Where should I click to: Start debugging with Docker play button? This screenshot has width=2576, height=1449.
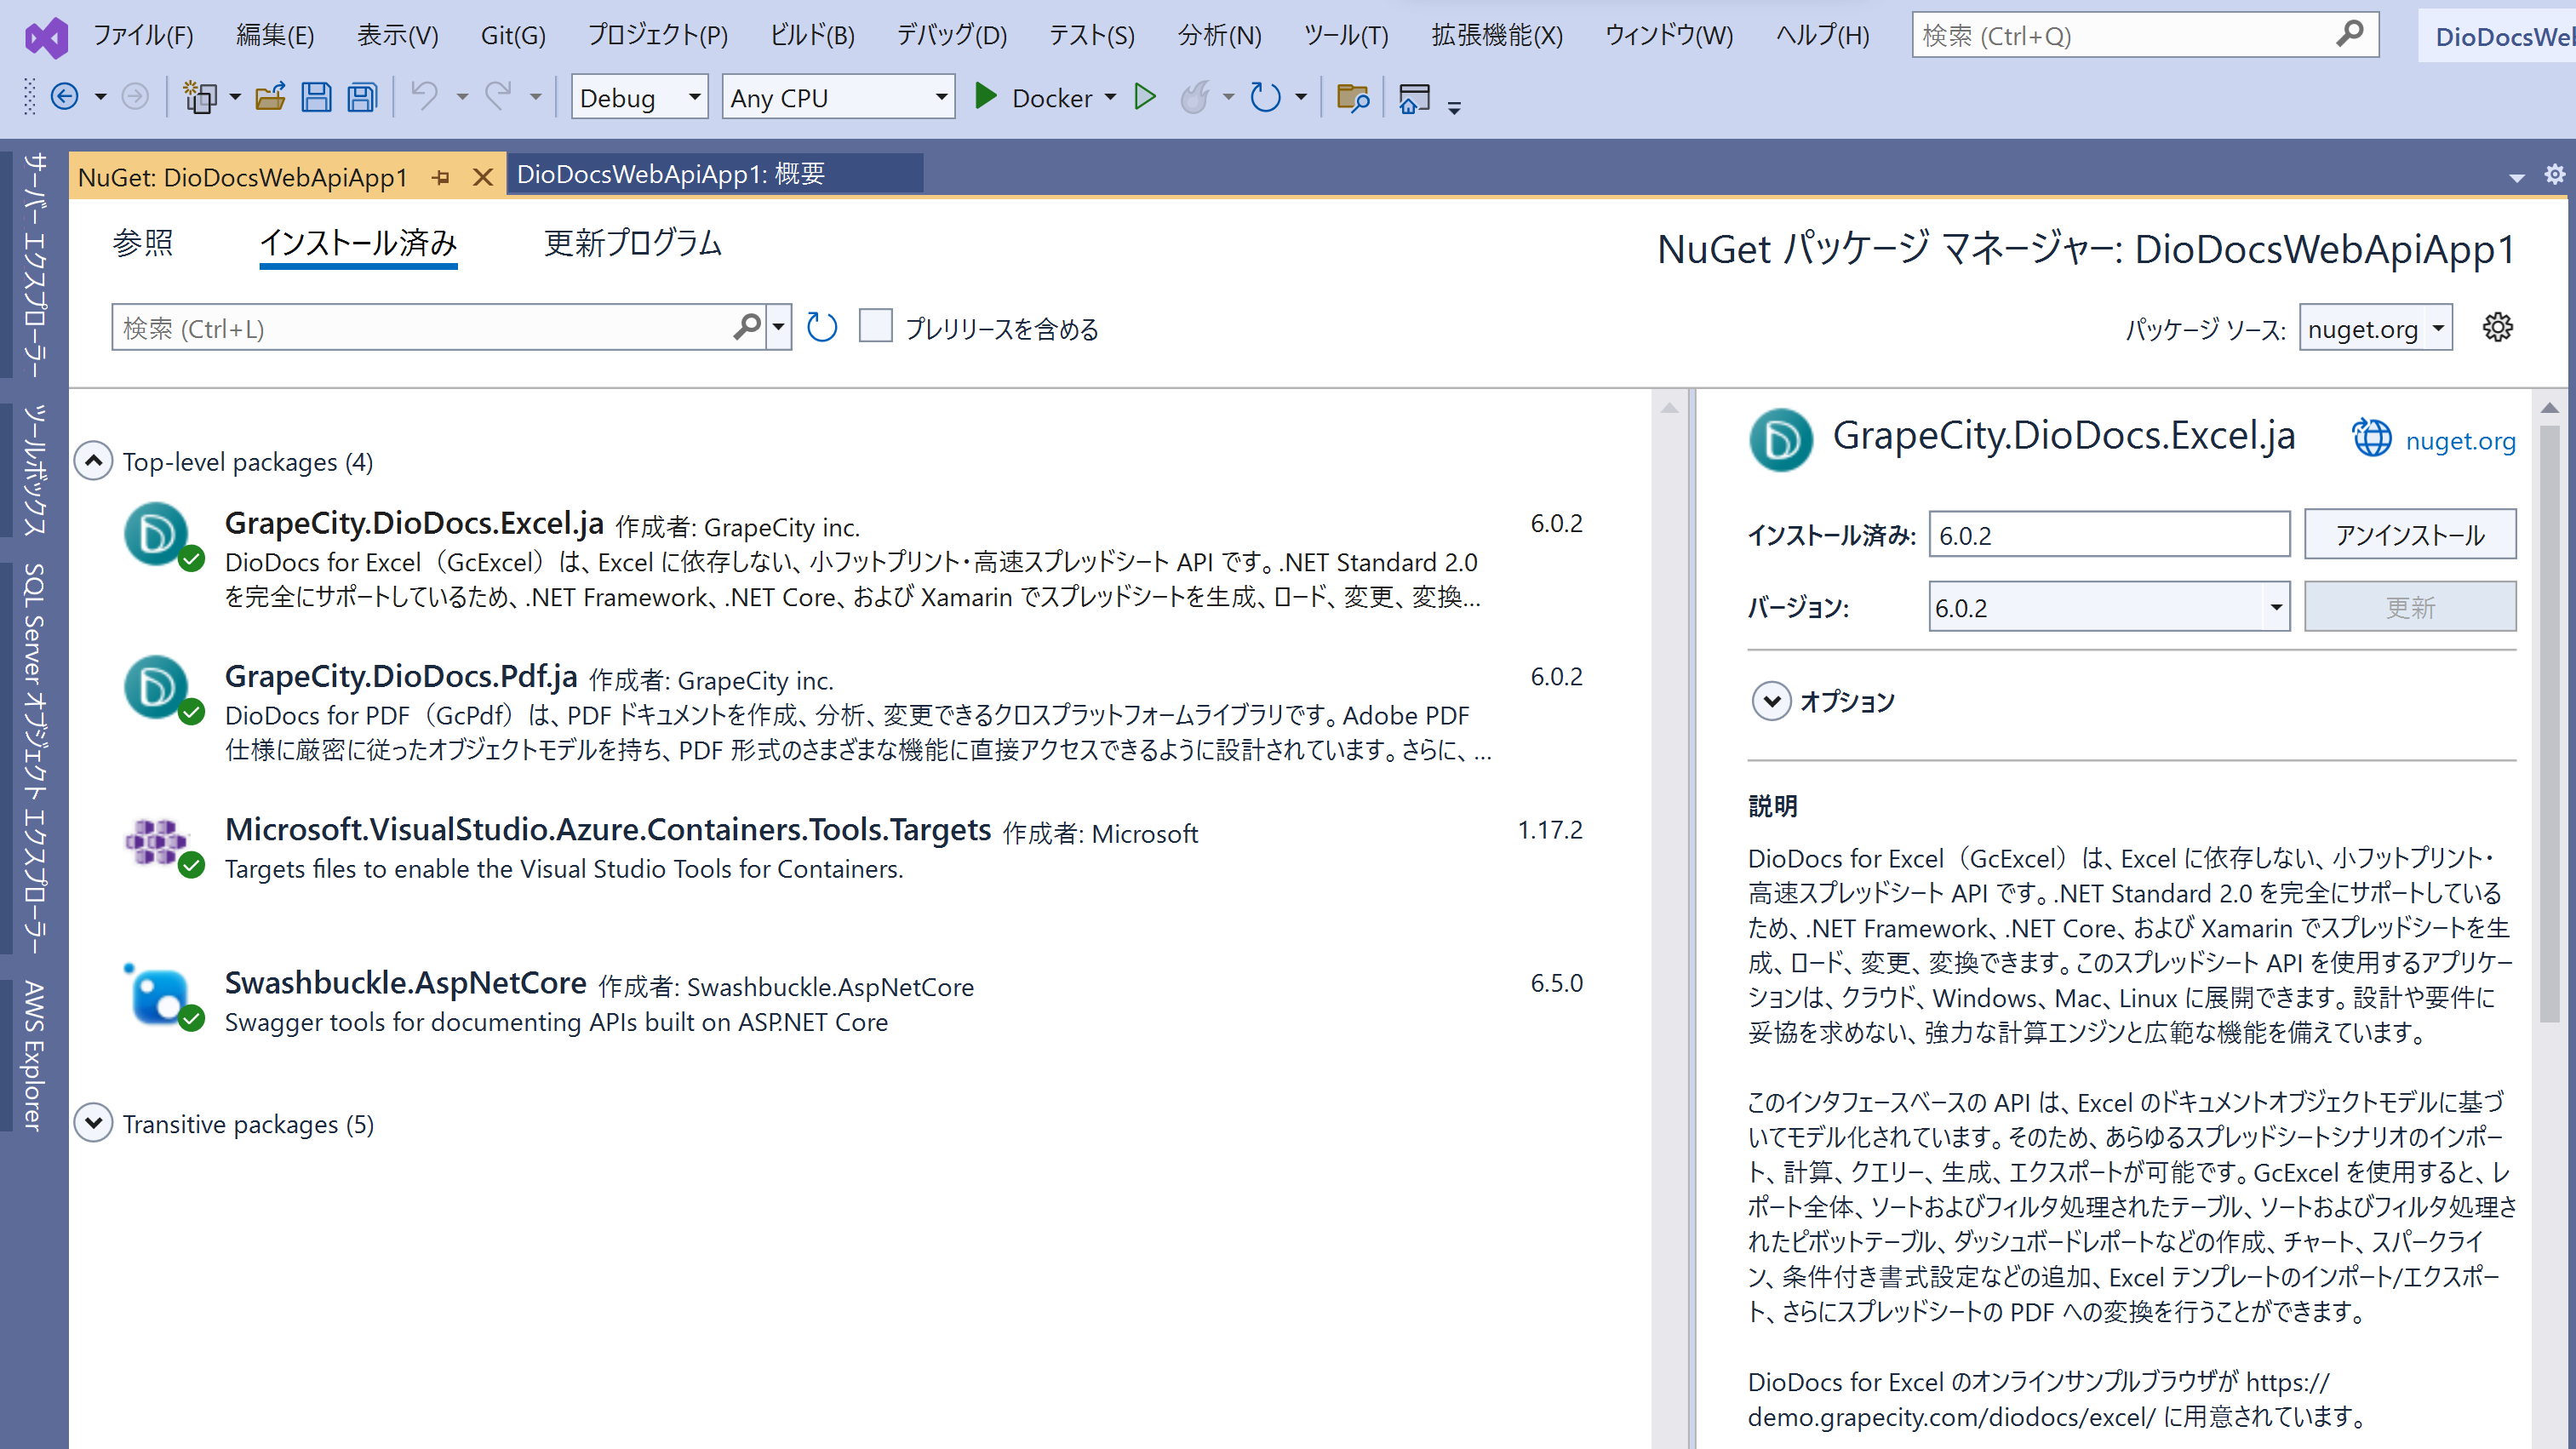[x=986, y=96]
